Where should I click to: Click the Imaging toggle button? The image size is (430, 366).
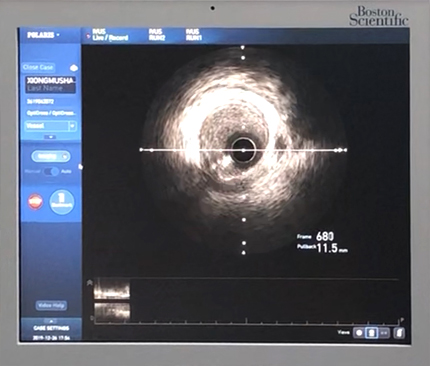coord(51,156)
